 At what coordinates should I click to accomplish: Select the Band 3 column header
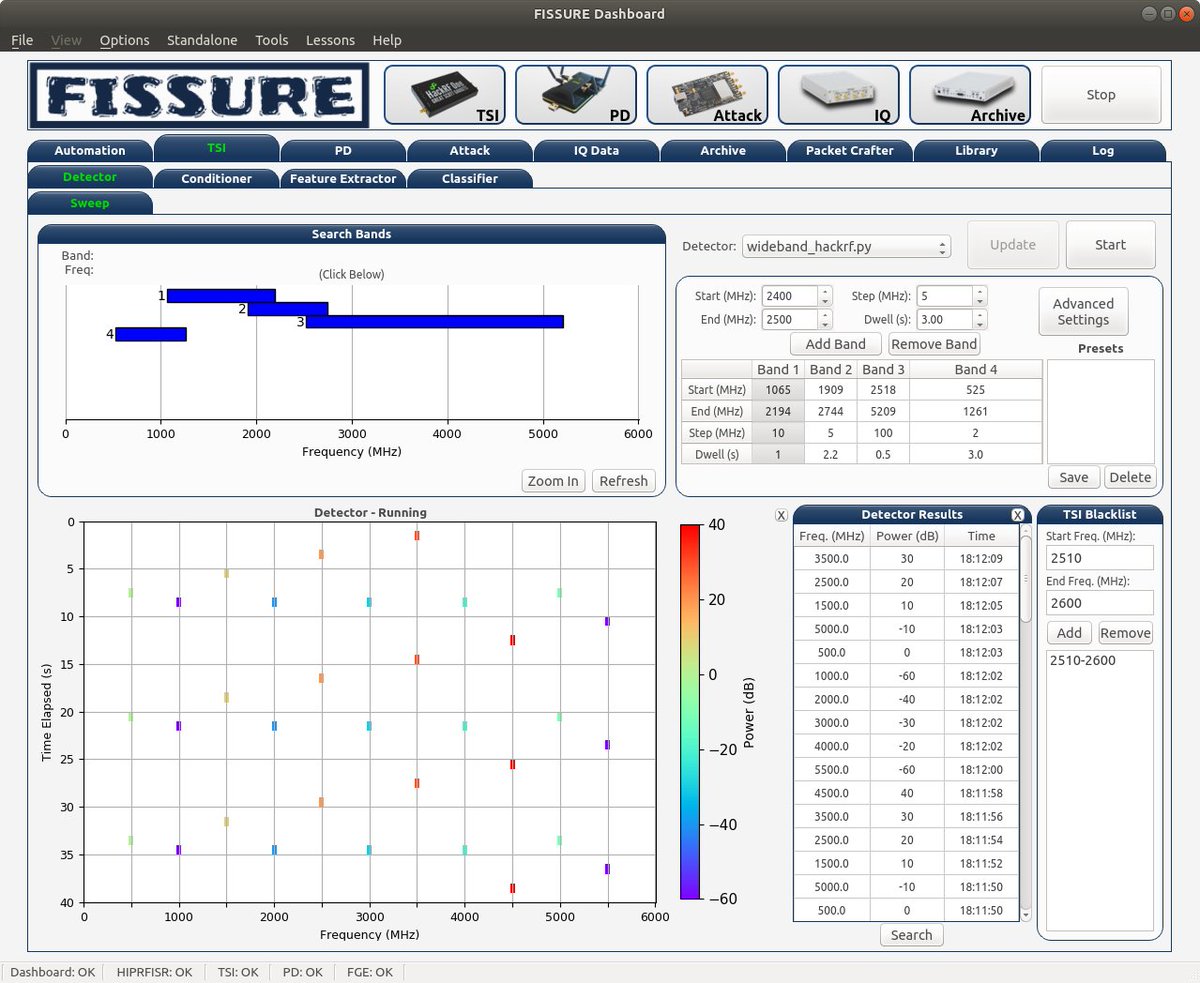[x=884, y=370]
